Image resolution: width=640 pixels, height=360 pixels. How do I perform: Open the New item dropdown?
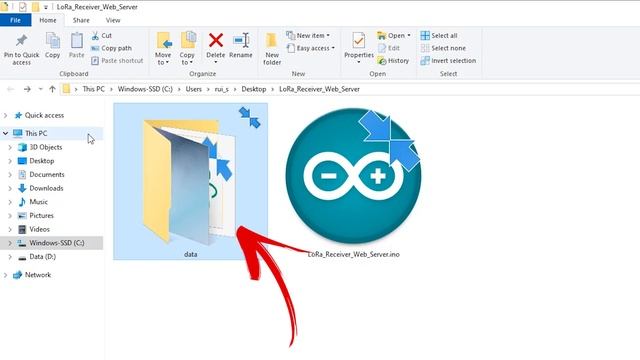(x=308, y=36)
